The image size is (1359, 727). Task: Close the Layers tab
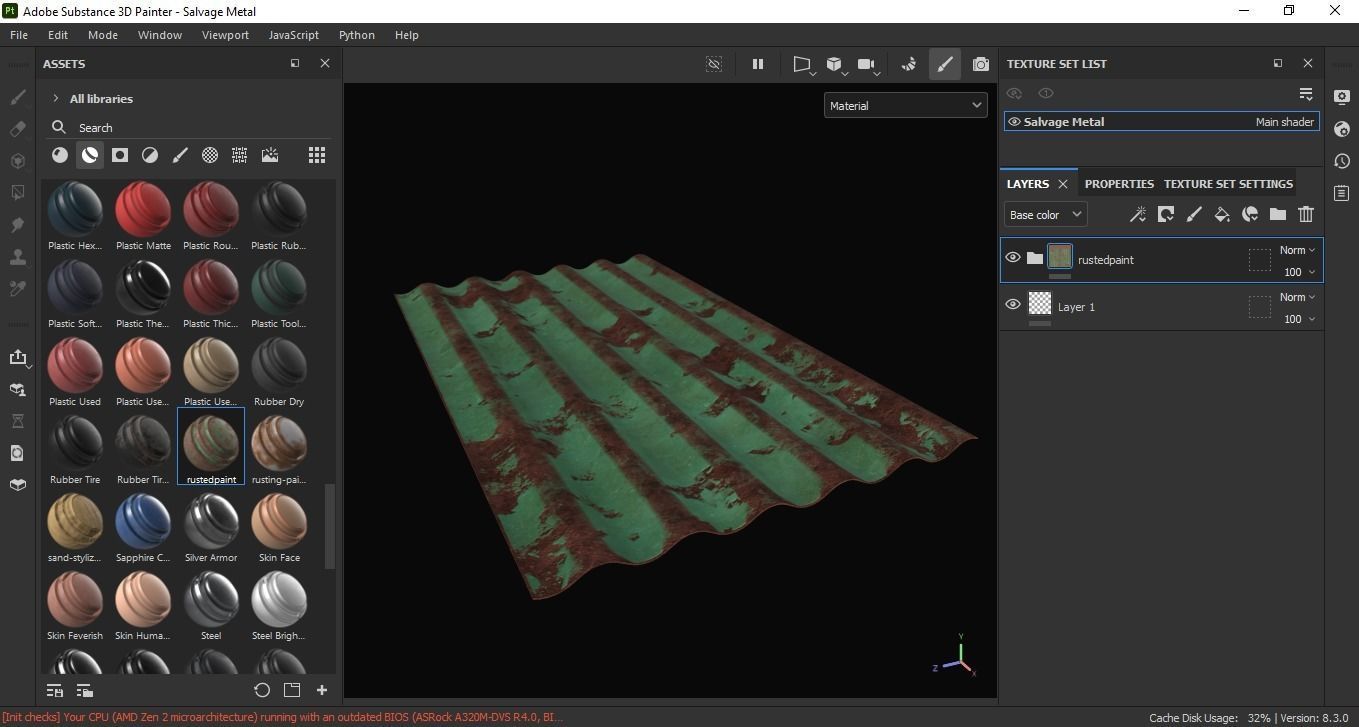tap(1063, 184)
